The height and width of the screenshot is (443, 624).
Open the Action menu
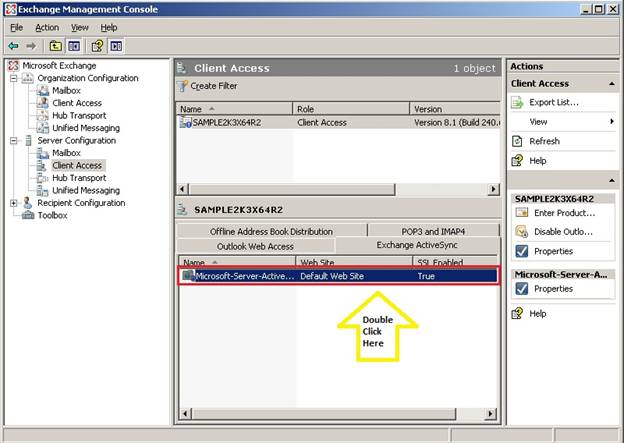47,27
